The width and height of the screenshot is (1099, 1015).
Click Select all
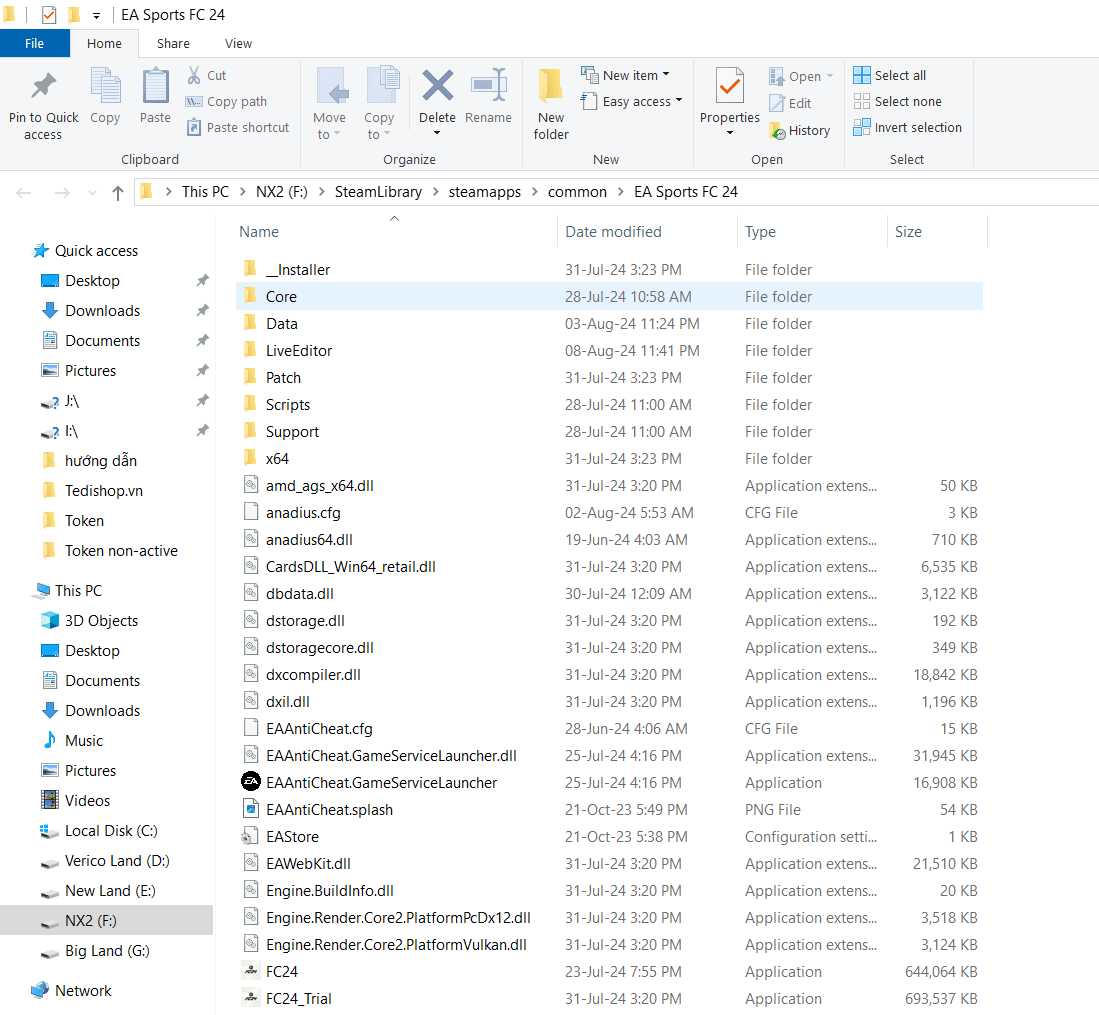coord(890,75)
